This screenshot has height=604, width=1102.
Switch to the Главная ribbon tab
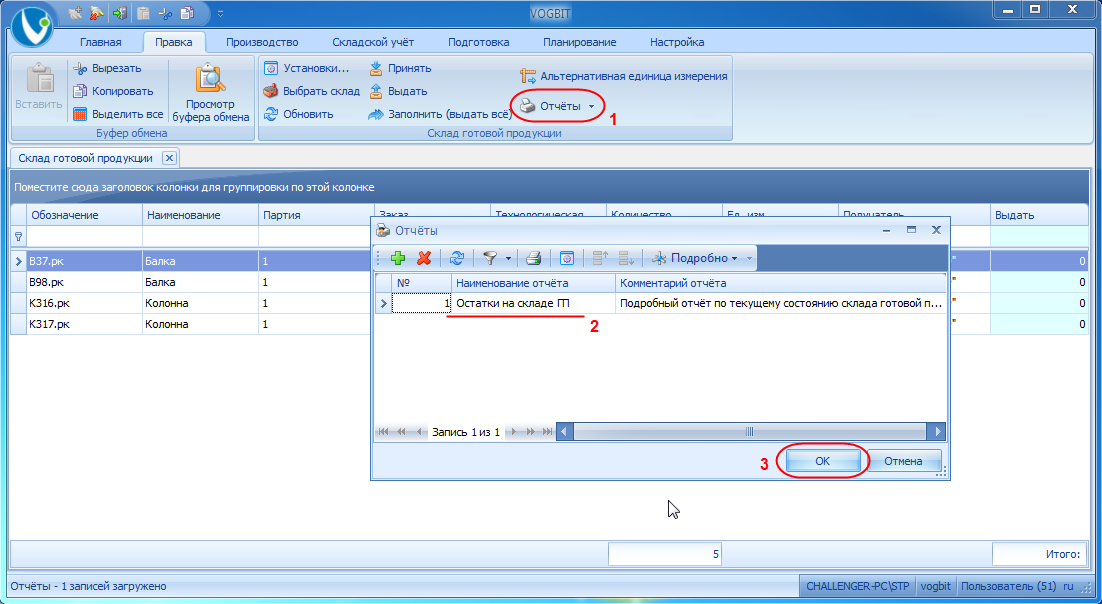pos(101,42)
